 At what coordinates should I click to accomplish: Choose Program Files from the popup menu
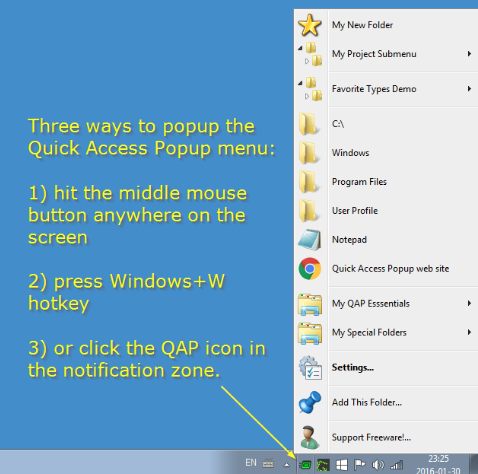pyautogui.click(x=386, y=182)
